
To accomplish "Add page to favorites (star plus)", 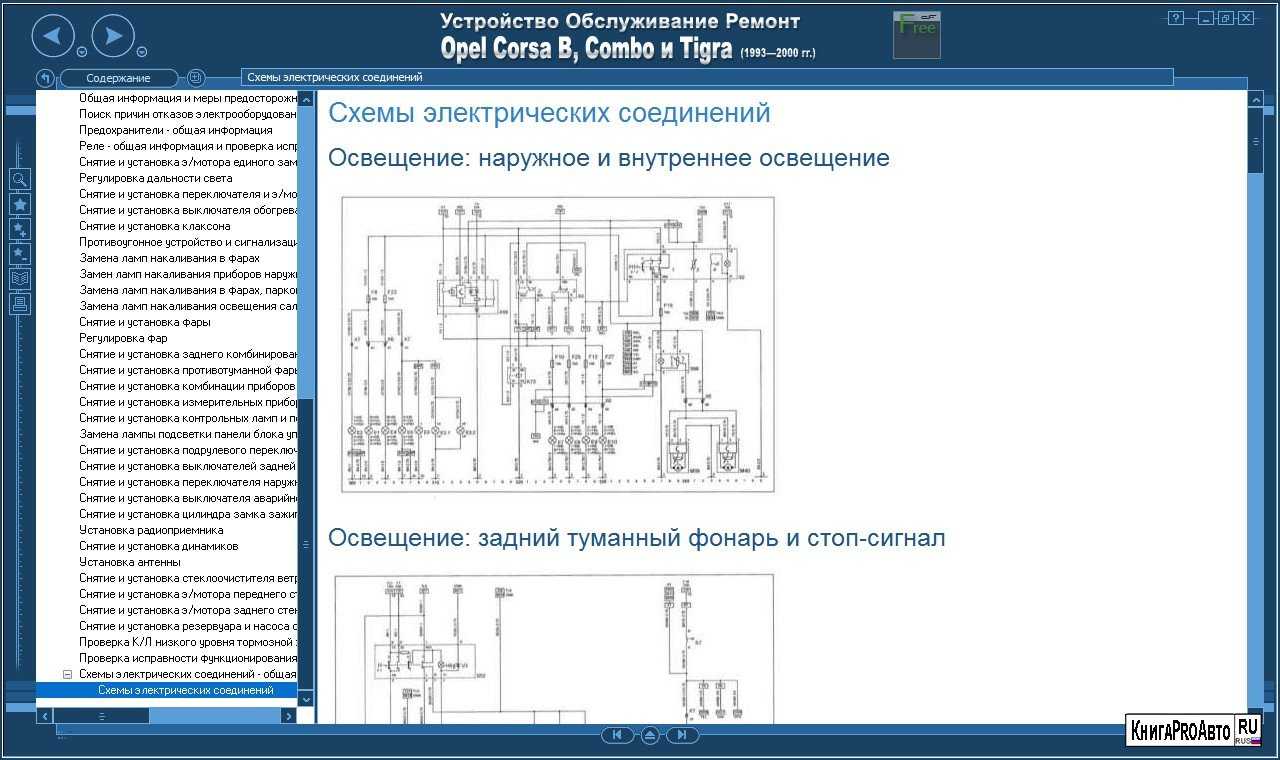I will coord(20,230).
